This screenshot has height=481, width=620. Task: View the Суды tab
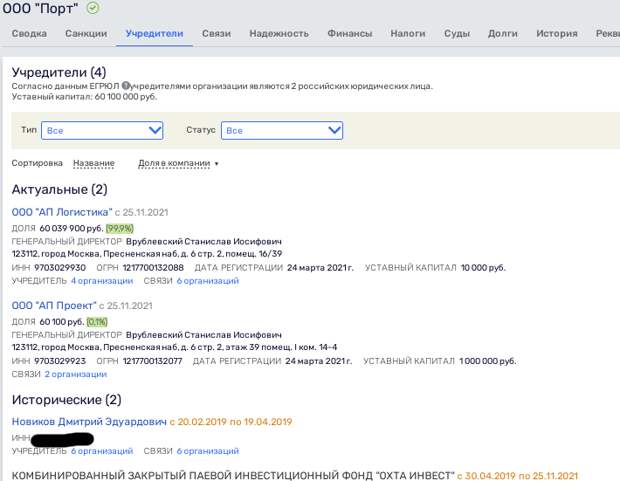[x=457, y=34]
